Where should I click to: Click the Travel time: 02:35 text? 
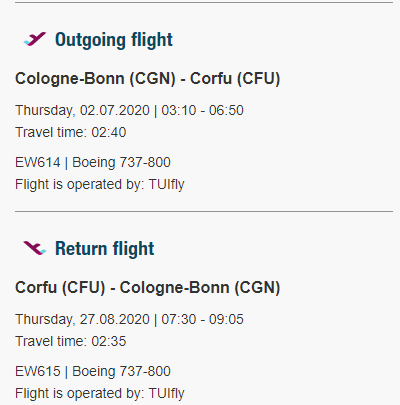click(x=71, y=341)
